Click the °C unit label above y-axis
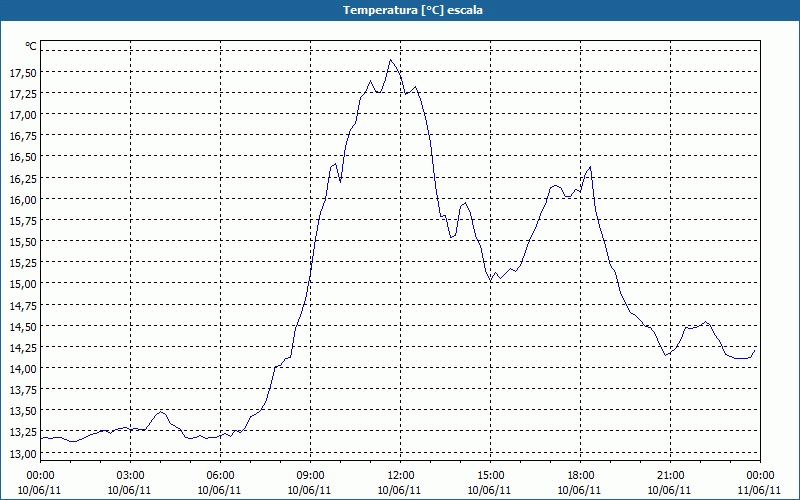800x500 pixels. pyautogui.click(x=31, y=46)
